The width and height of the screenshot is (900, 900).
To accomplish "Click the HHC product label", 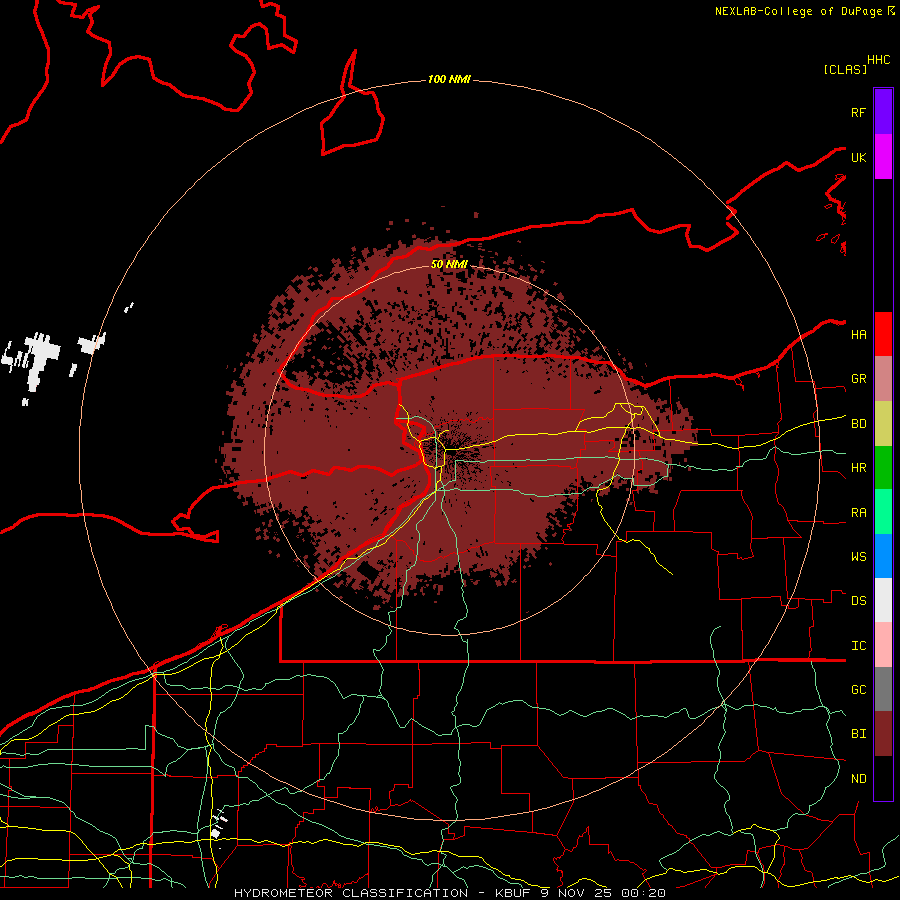I will pyautogui.click(x=878, y=60).
